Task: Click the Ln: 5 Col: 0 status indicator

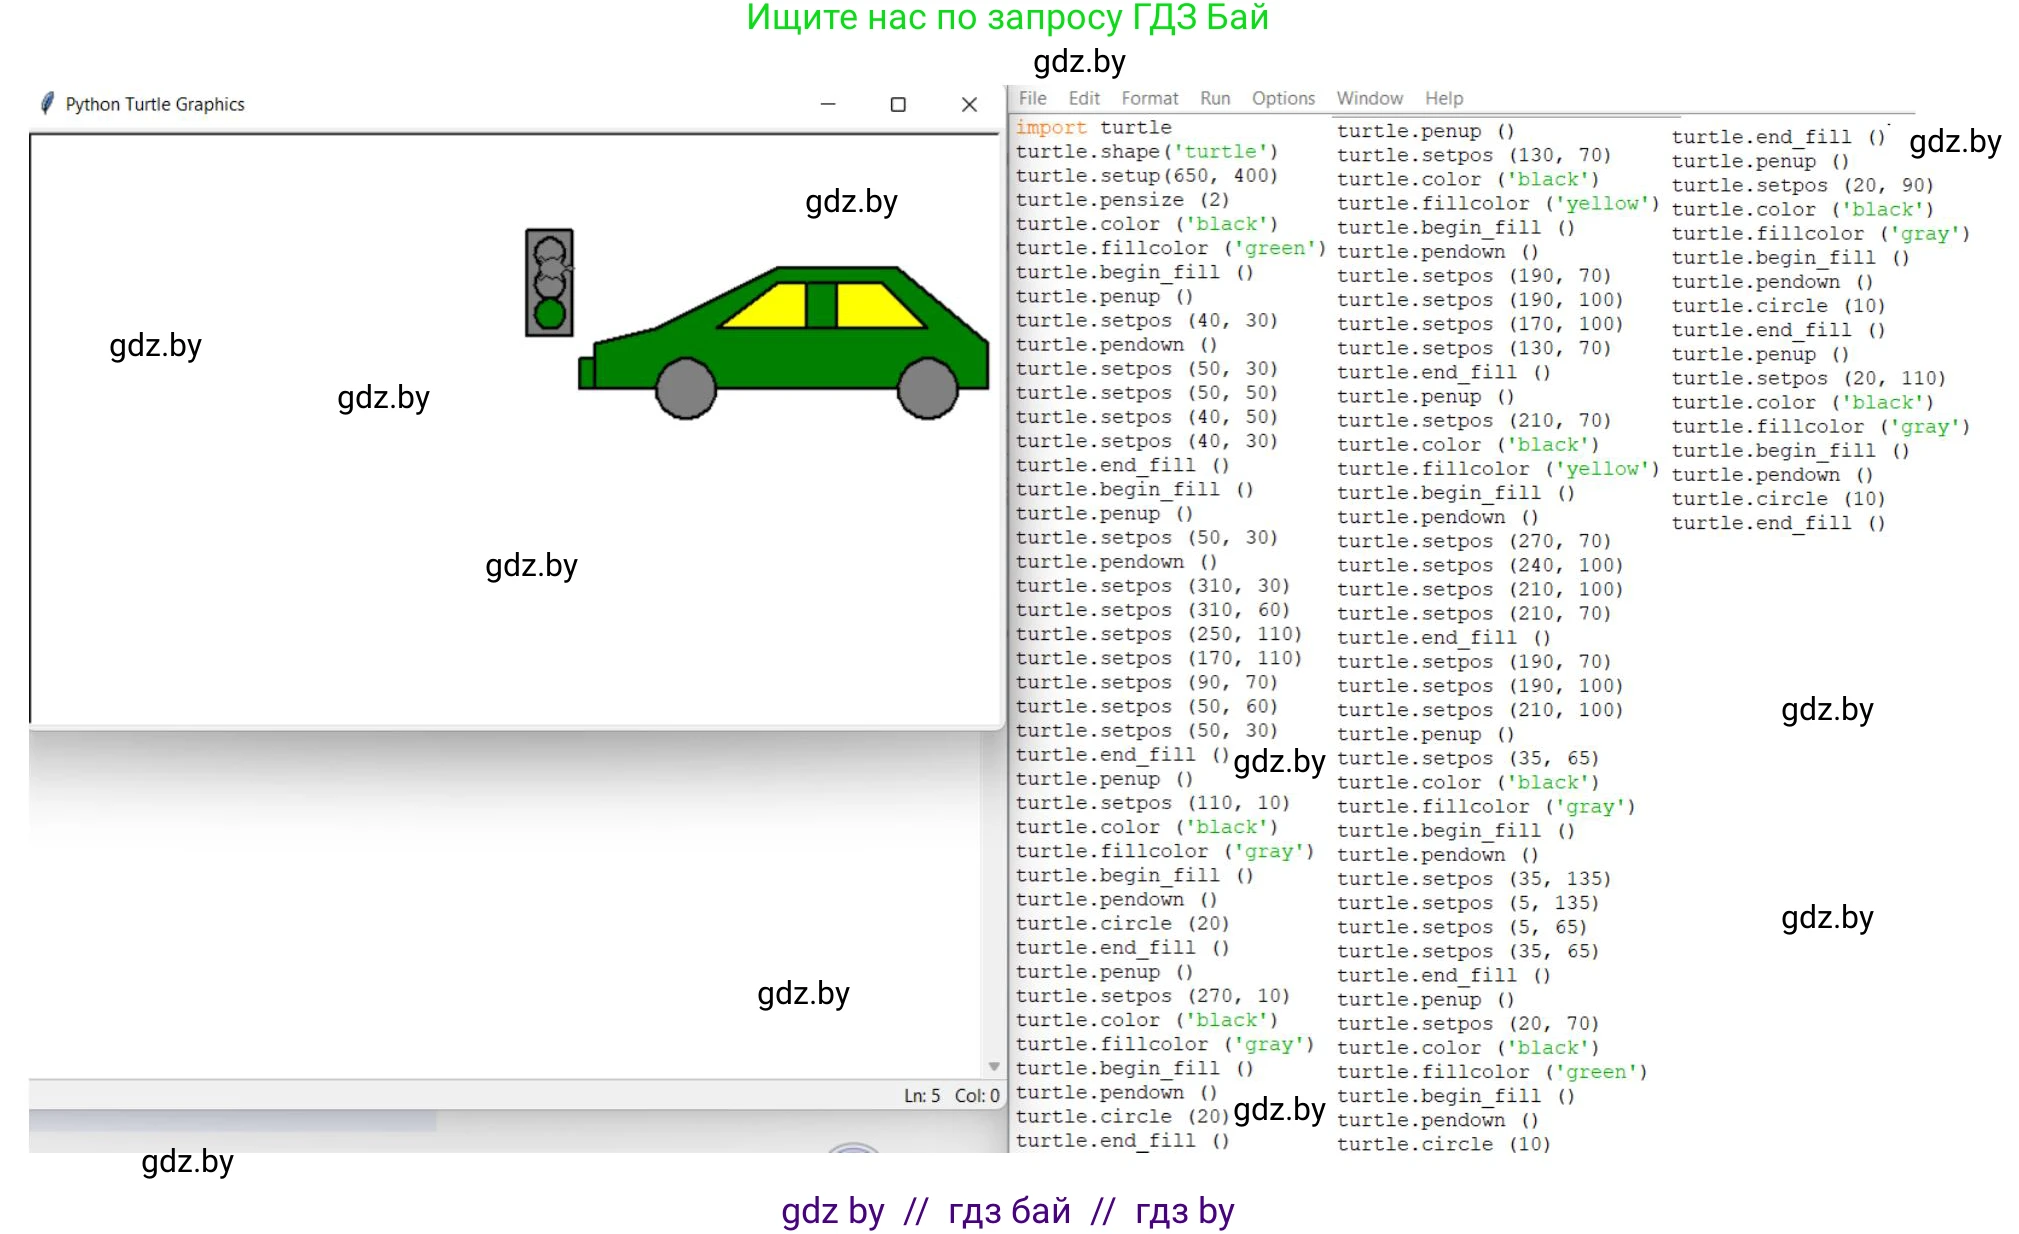Action: [x=950, y=1095]
